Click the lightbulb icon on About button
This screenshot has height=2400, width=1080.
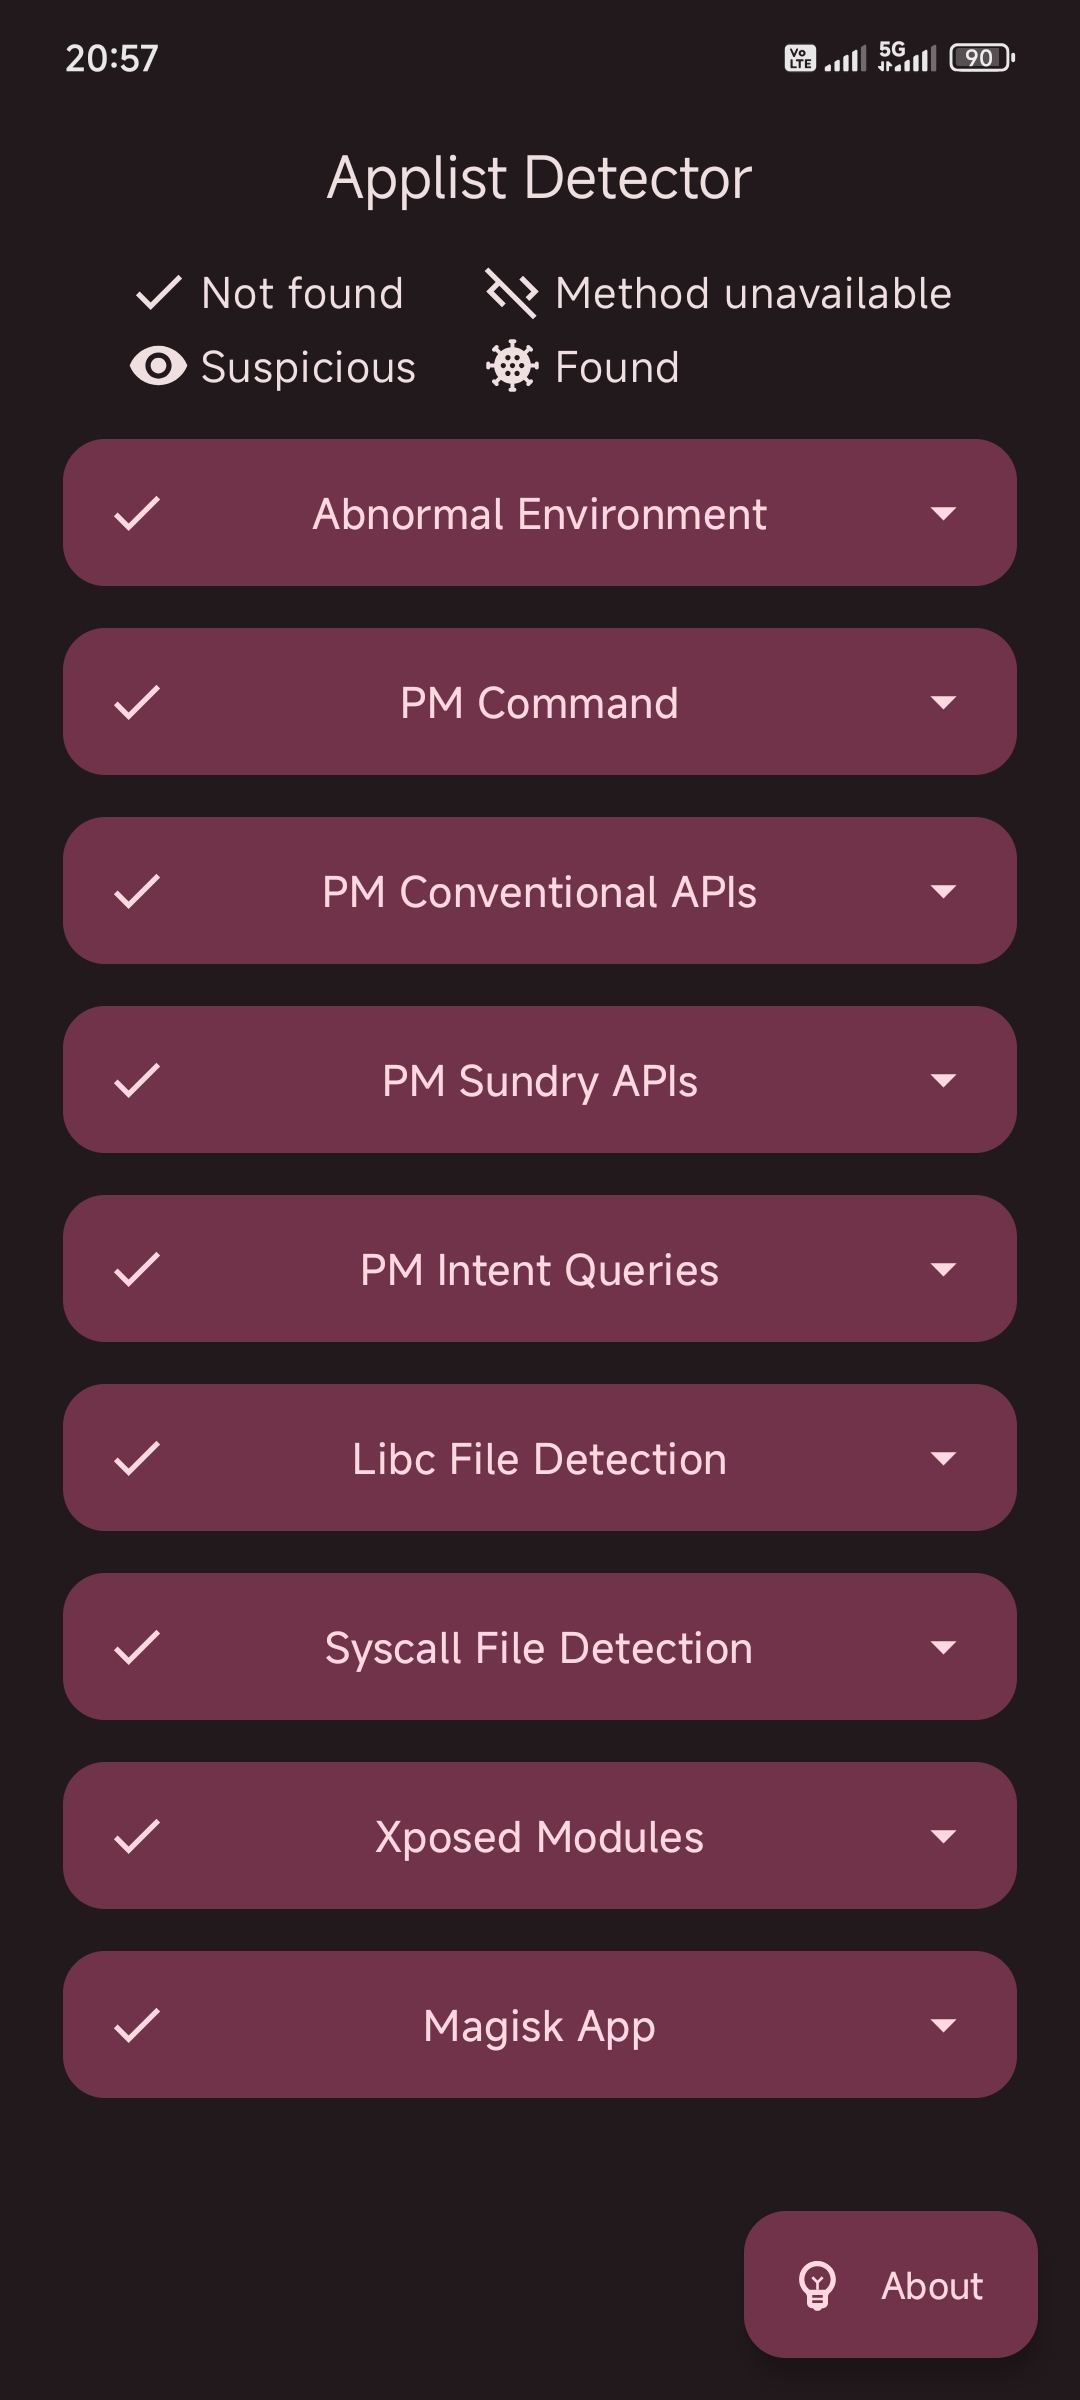click(x=817, y=2285)
